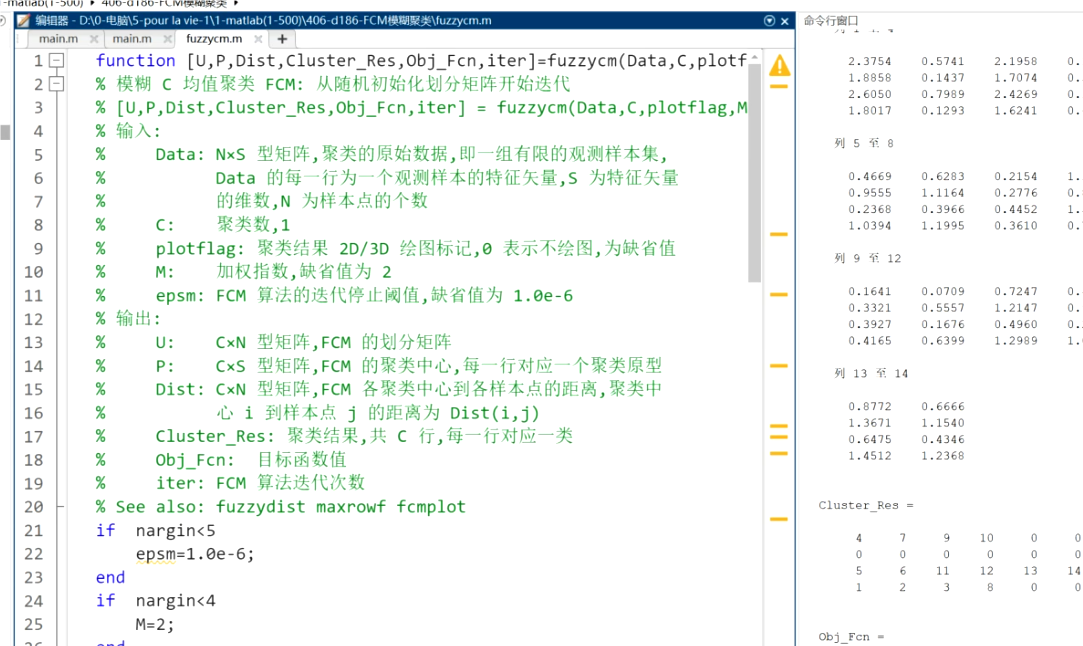Jump to the lowest orange warning marker
The width and height of the screenshot is (1083, 646).
click(779, 519)
